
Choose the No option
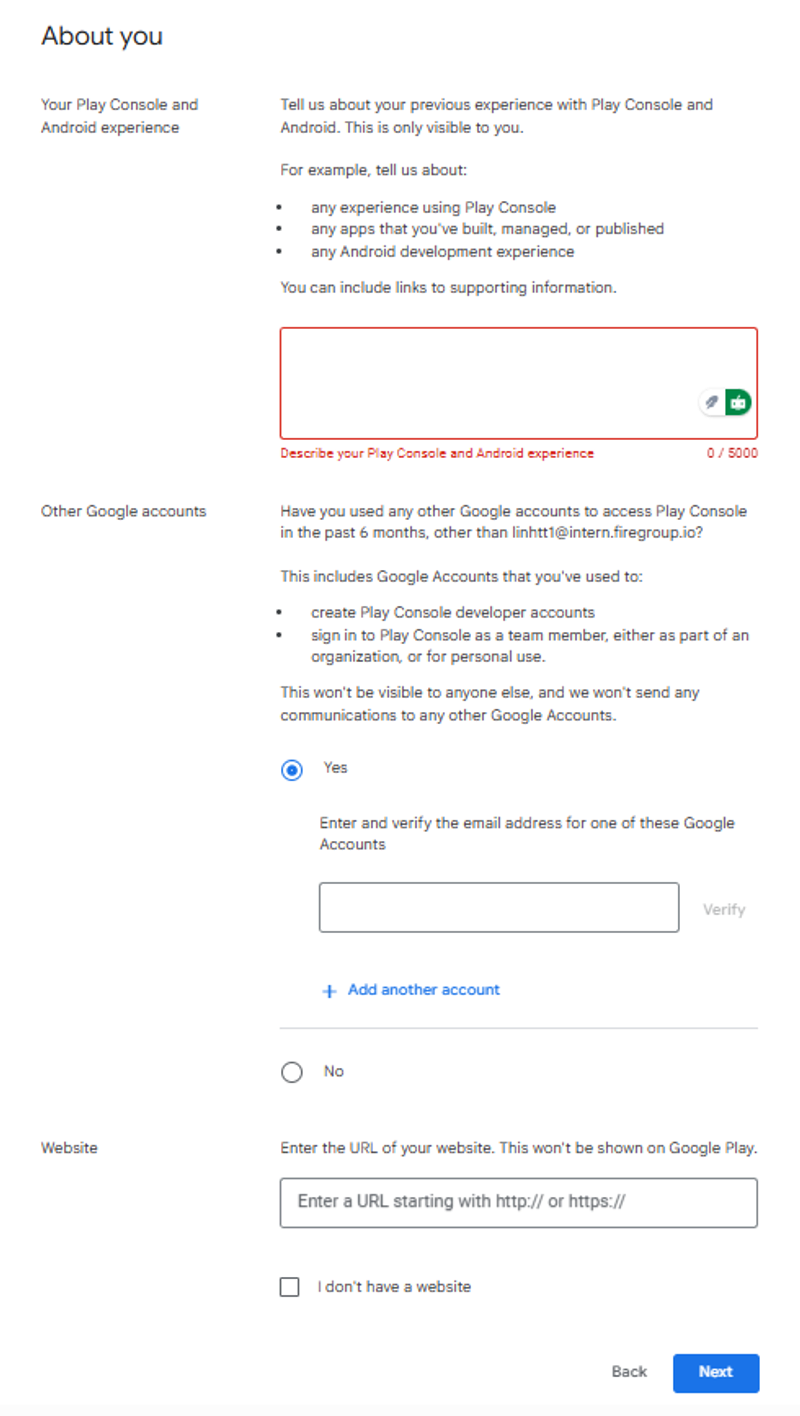291,1071
